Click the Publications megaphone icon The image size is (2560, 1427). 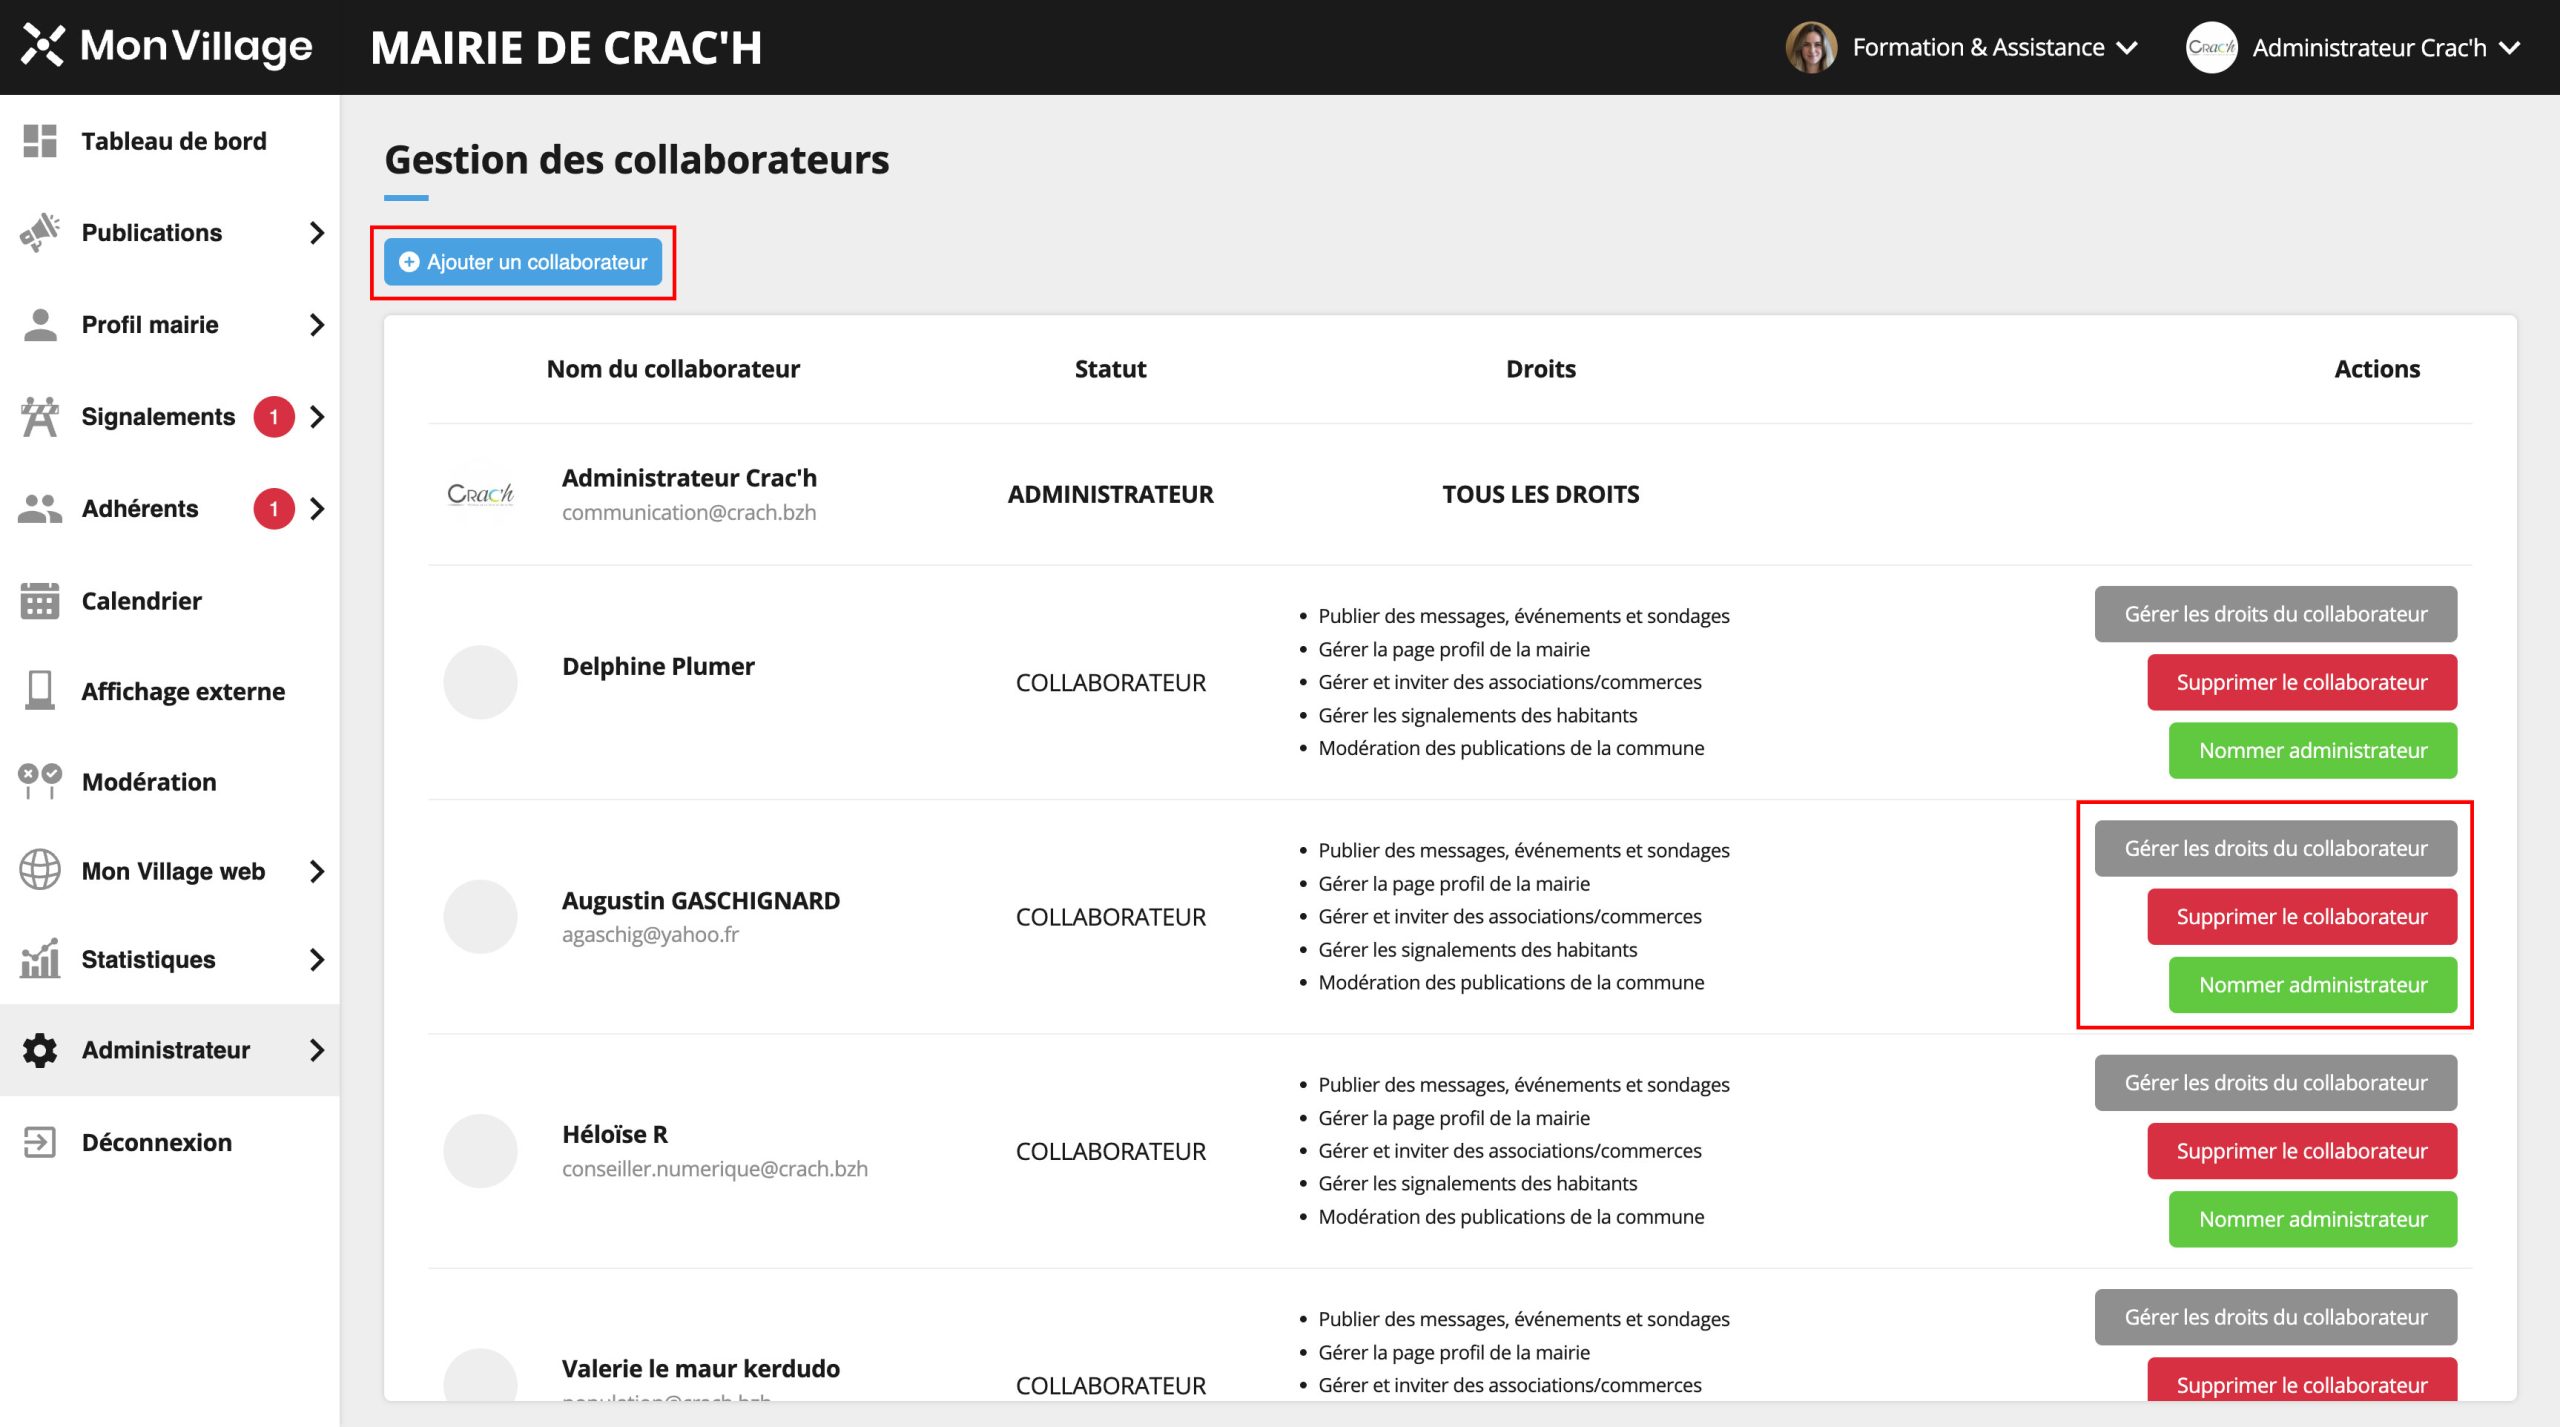click(x=40, y=233)
